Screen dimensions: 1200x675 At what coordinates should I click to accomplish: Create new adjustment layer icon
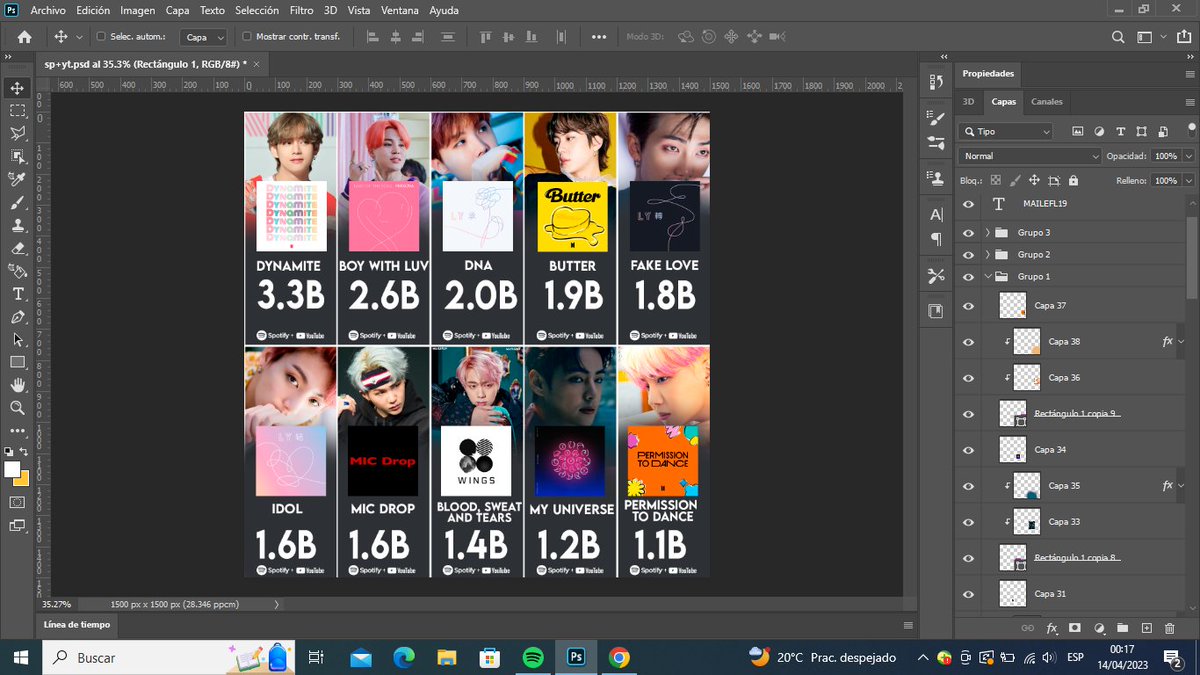click(x=1099, y=628)
